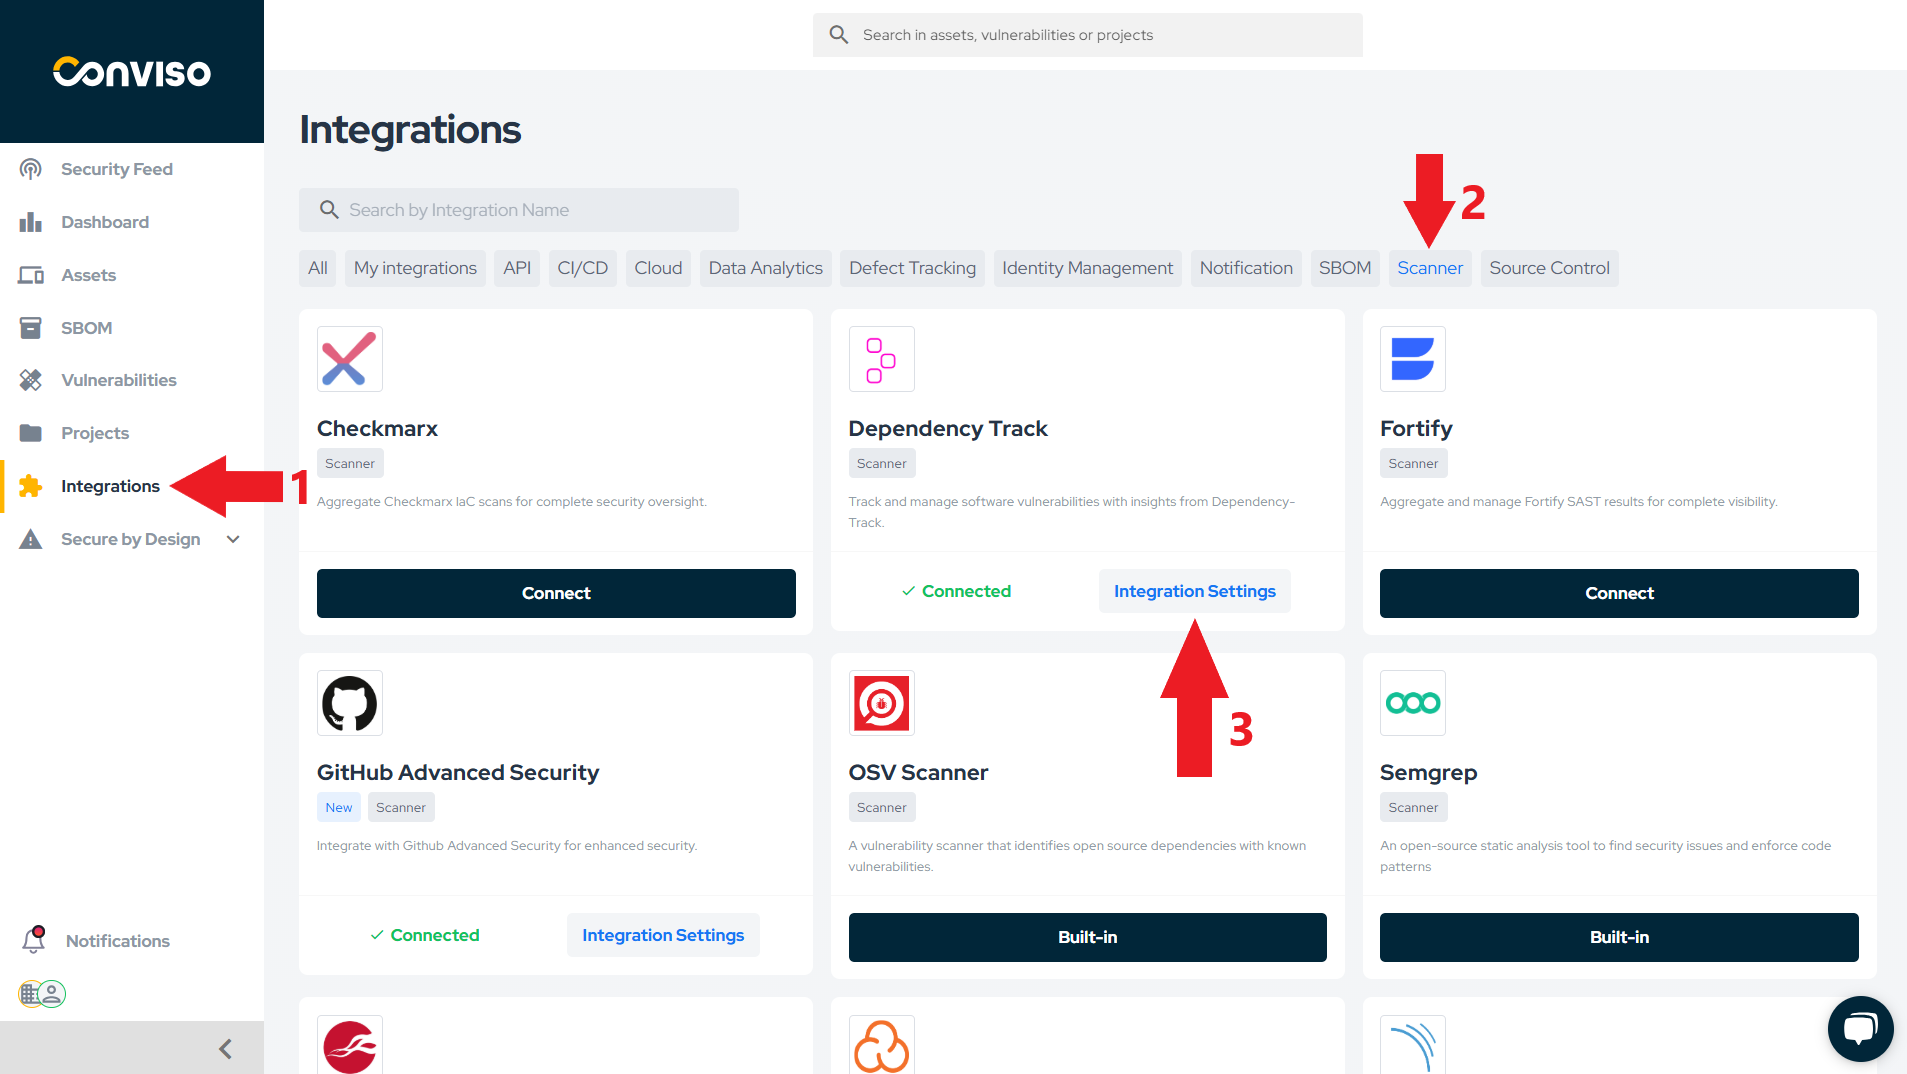Click the SBOM archive icon

31,328
